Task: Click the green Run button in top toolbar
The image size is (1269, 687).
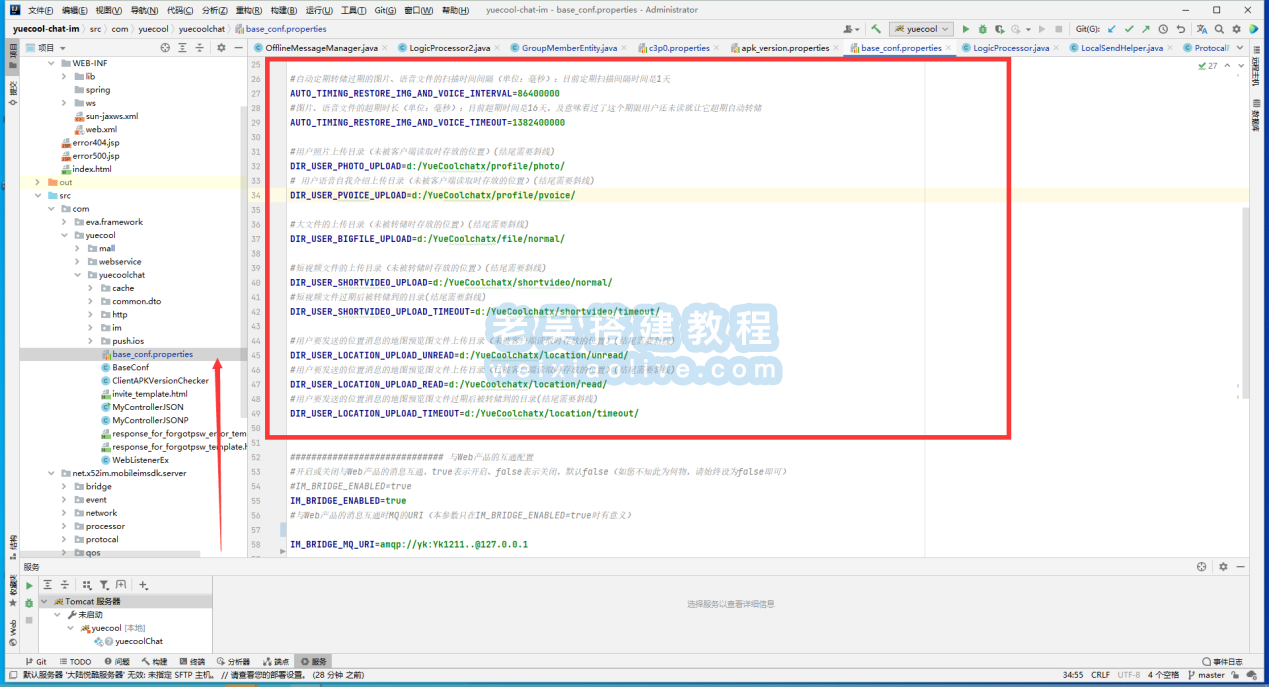Action: [966, 29]
